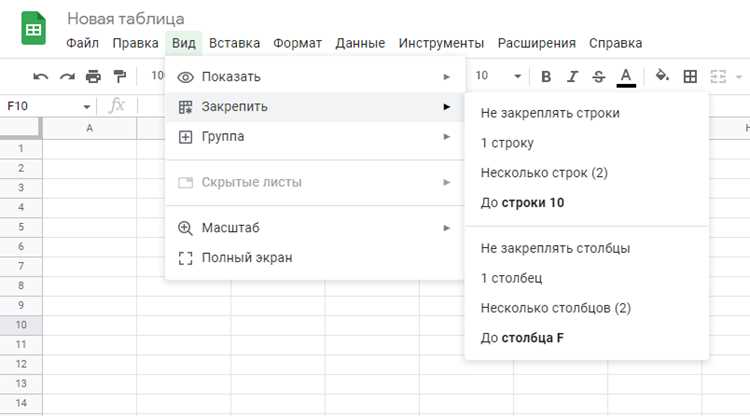This screenshot has height=416, width=750.
Task: Rename the title Новая таблица
Action: [x=126, y=19]
